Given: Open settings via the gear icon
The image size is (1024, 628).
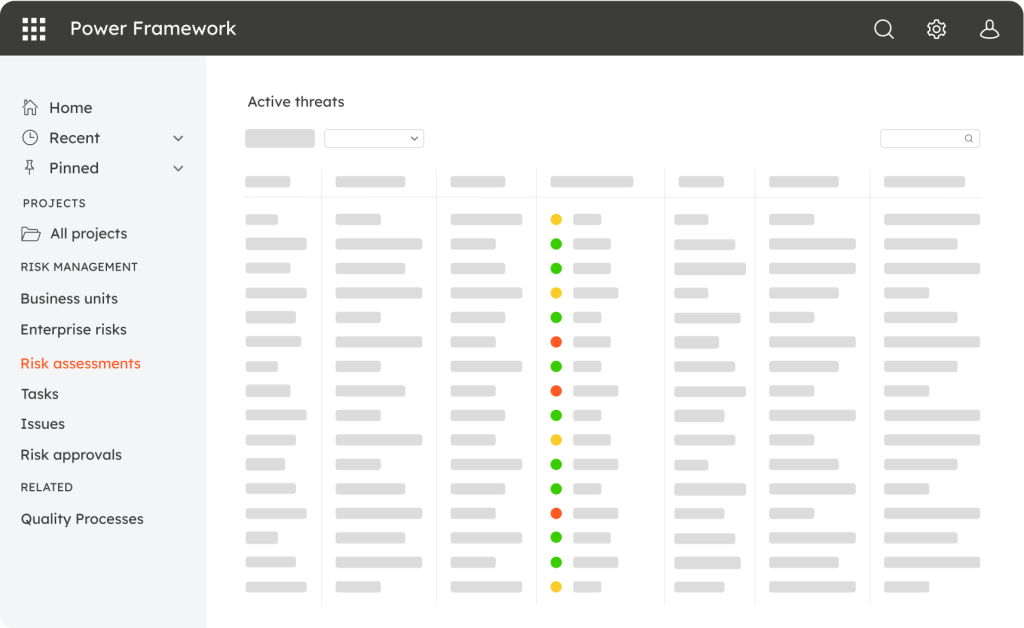Looking at the screenshot, I should click(x=936, y=29).
